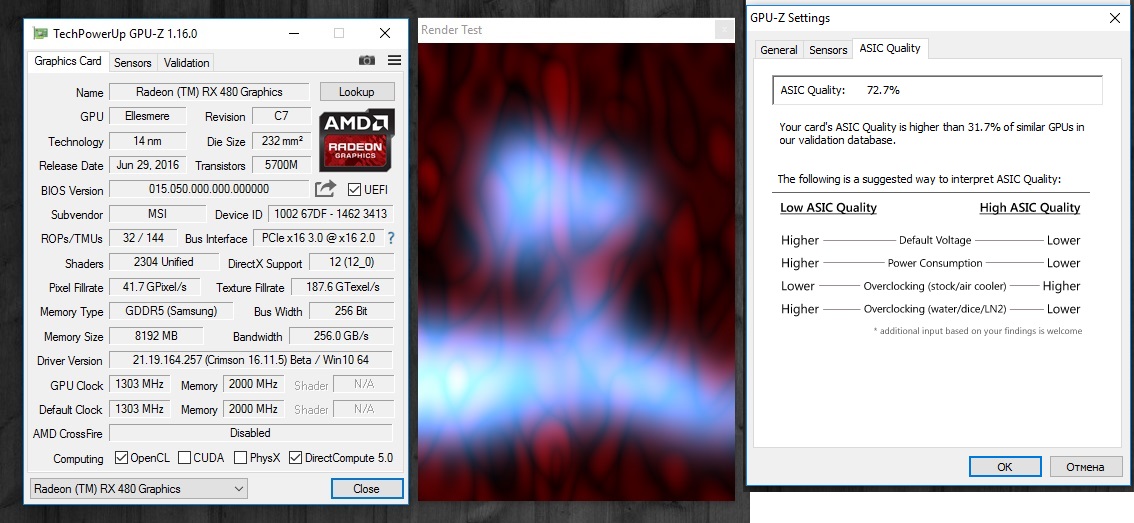
Task: Open the Radeon RX 480 GPU selector dropdown
Action: (x=139, y=489)
